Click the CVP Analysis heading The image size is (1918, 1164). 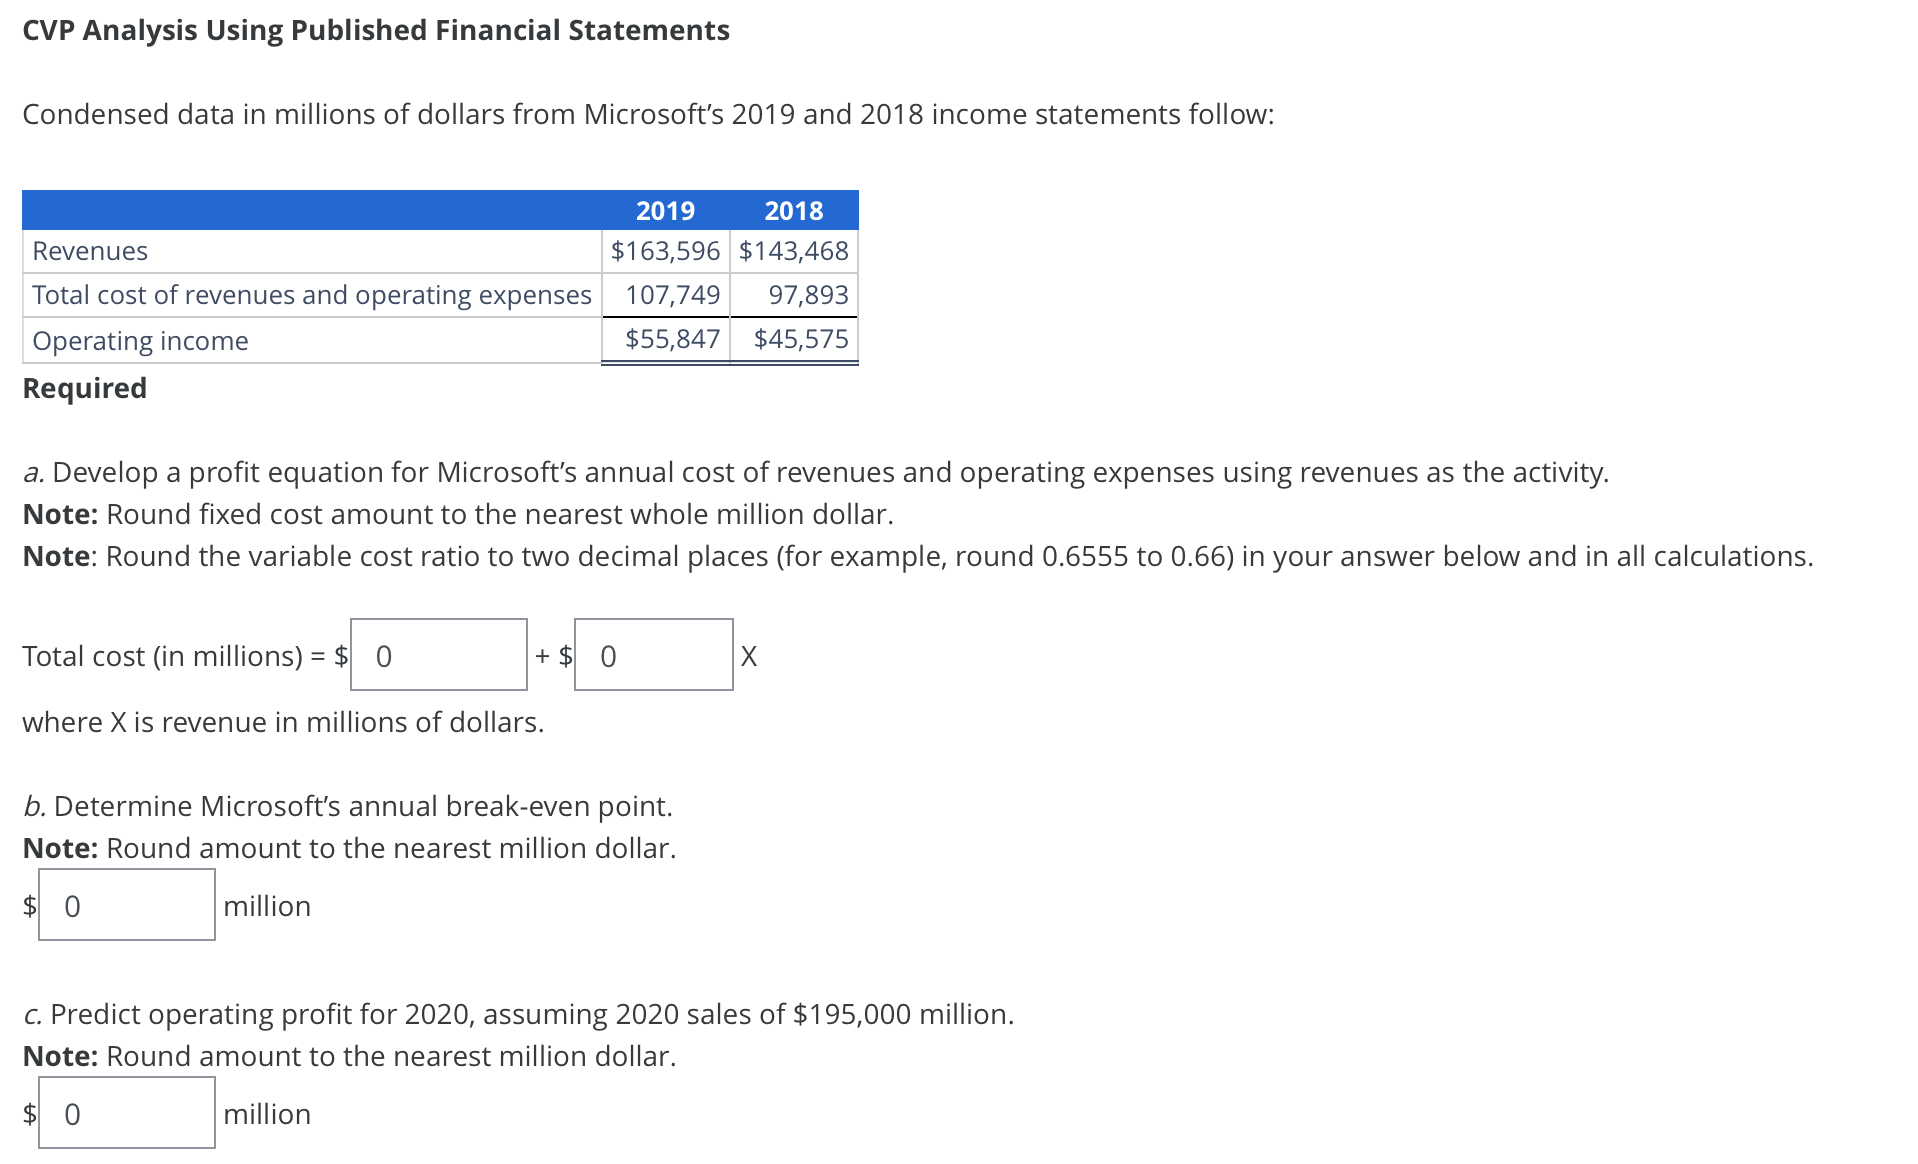(375, 30)
